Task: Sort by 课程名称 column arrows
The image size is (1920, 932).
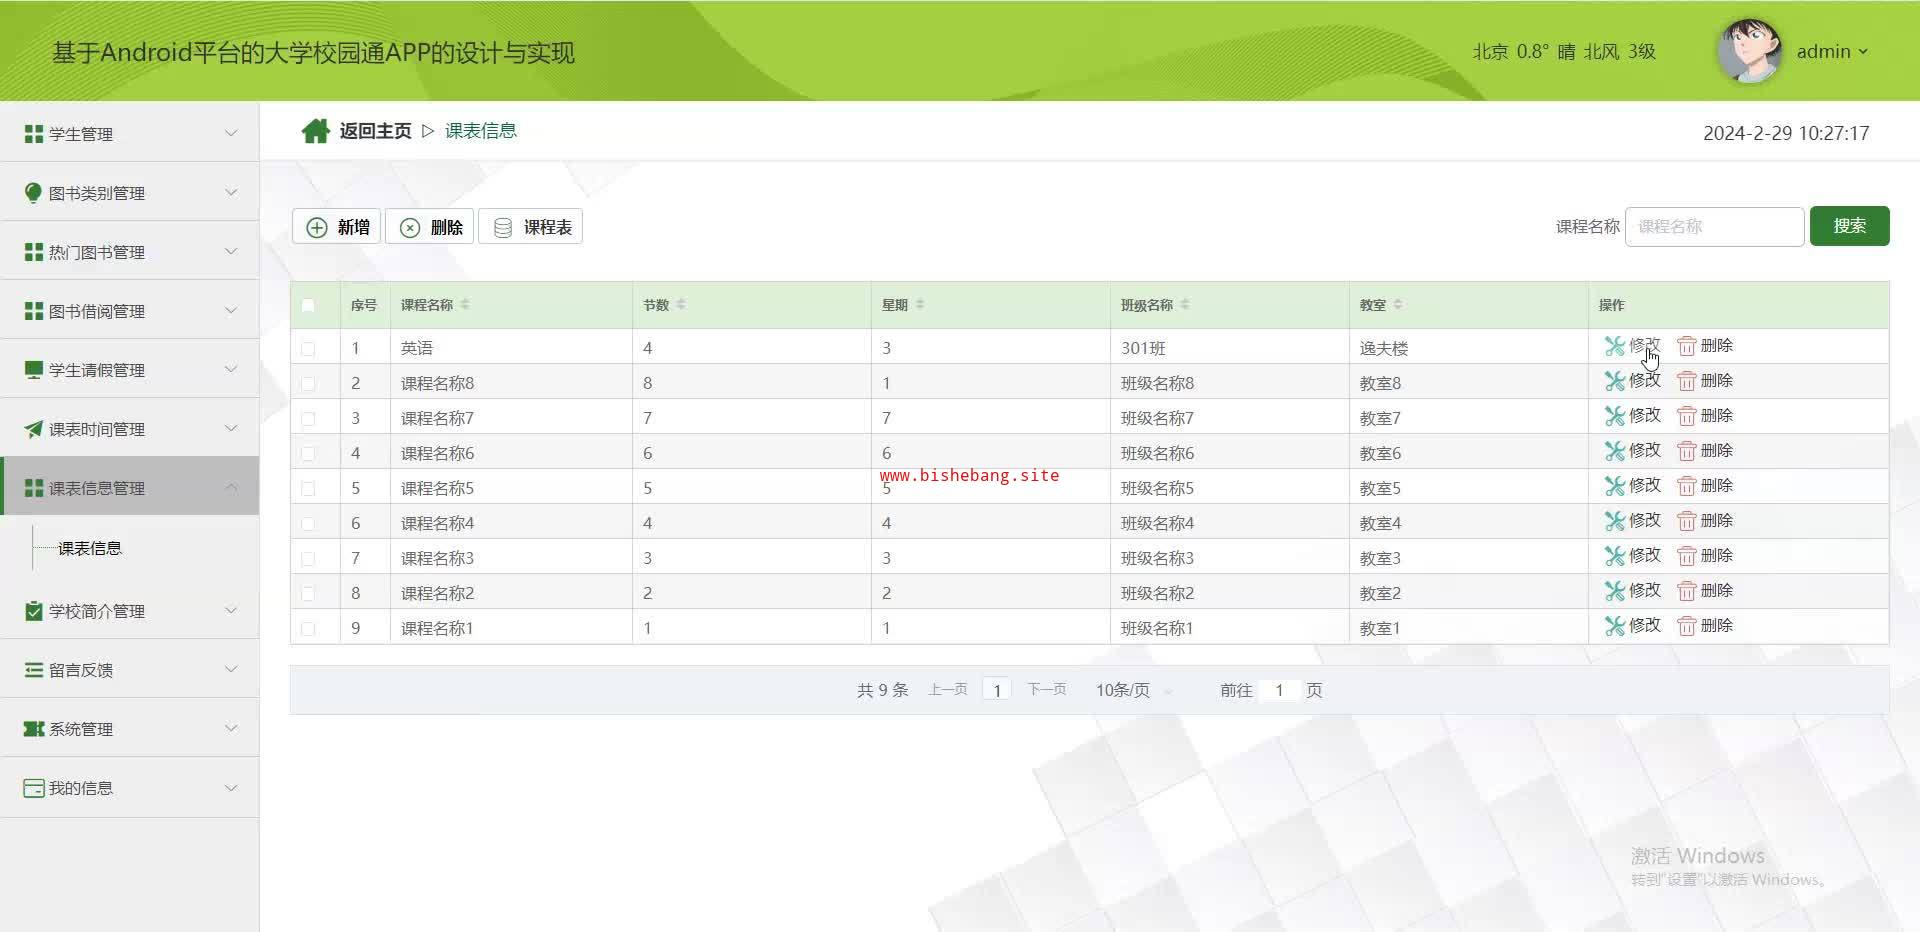Action: coord(465,304)
